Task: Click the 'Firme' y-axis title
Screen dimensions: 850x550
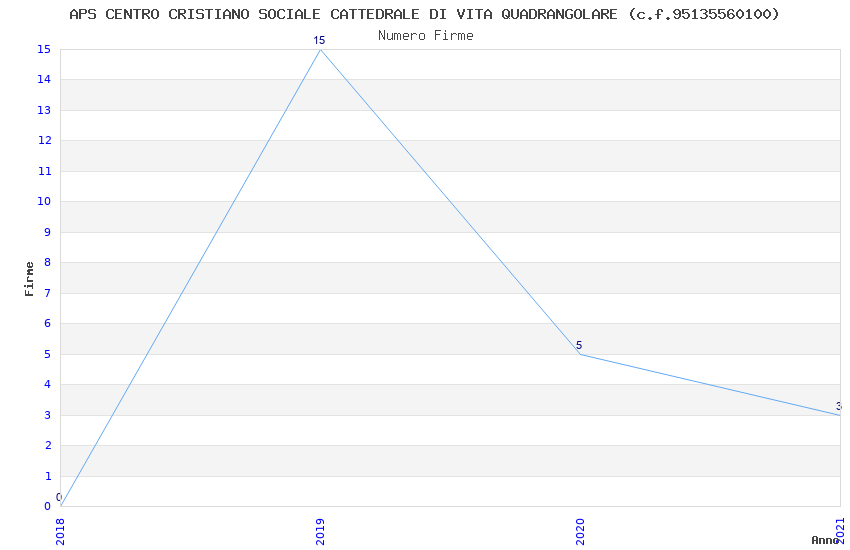Action: pyautogui.click(x=29, y=279)
